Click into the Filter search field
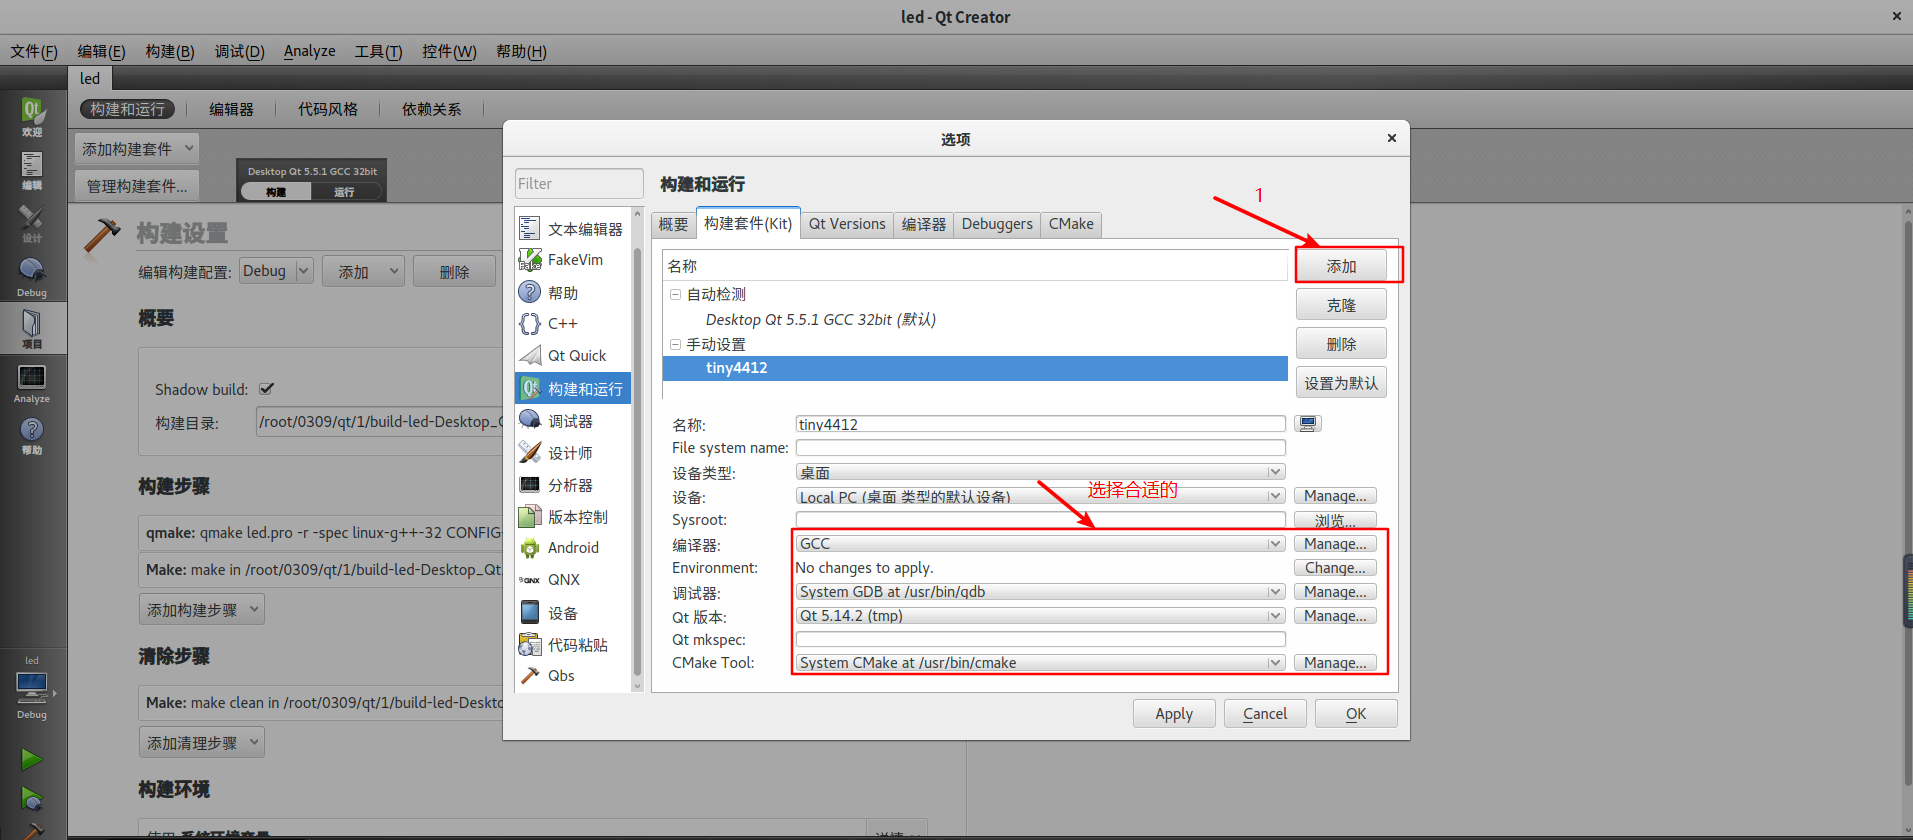The width and height of the screenshot is (1913, 840). click(579, 184)
